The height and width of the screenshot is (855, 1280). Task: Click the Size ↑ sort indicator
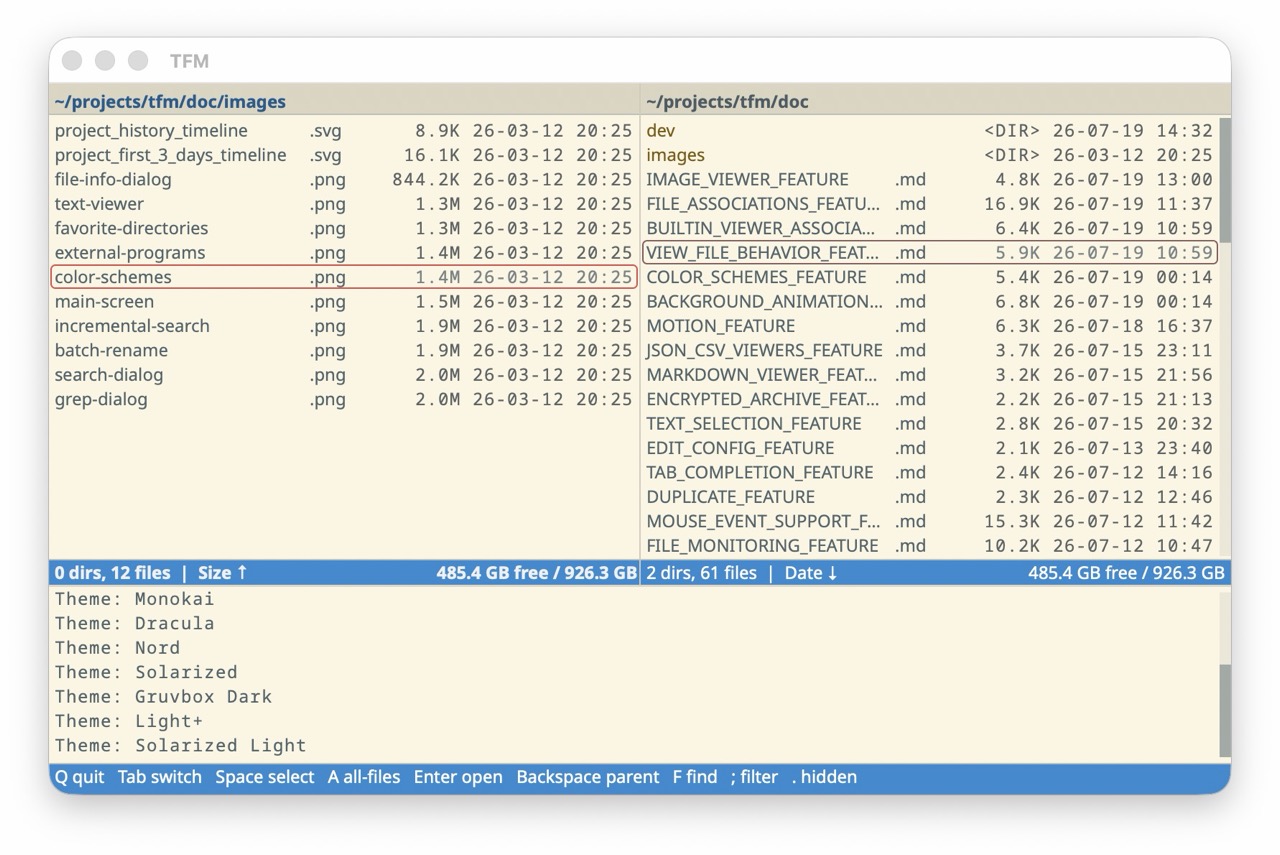pos(223,573)
